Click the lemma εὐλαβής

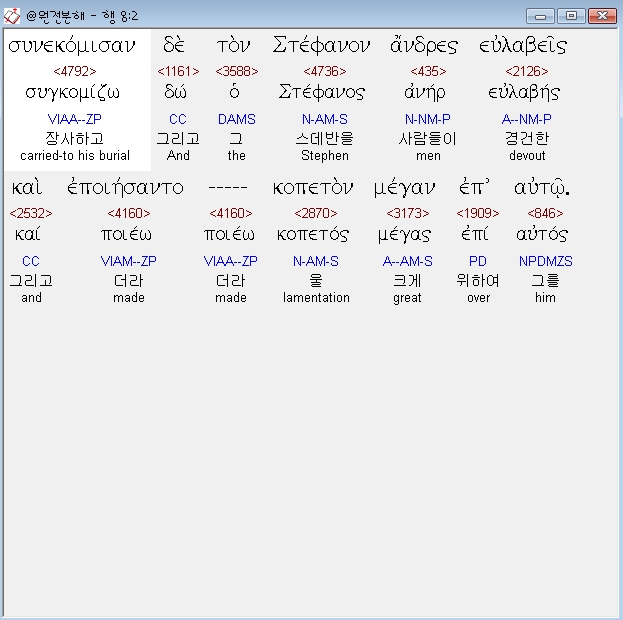[x=524, y=93]
